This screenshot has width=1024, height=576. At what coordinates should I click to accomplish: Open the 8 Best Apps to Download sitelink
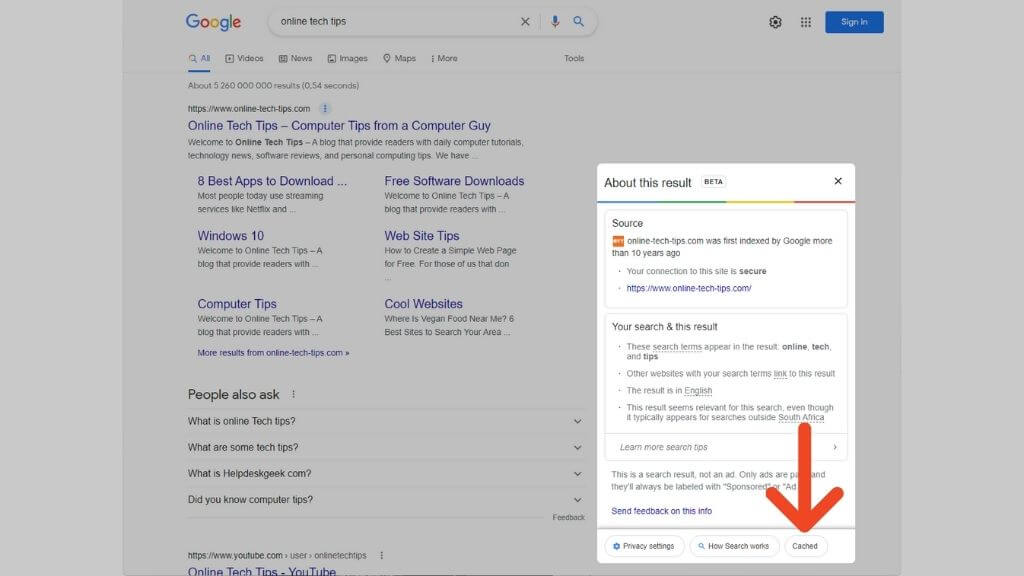click(272, 181)
